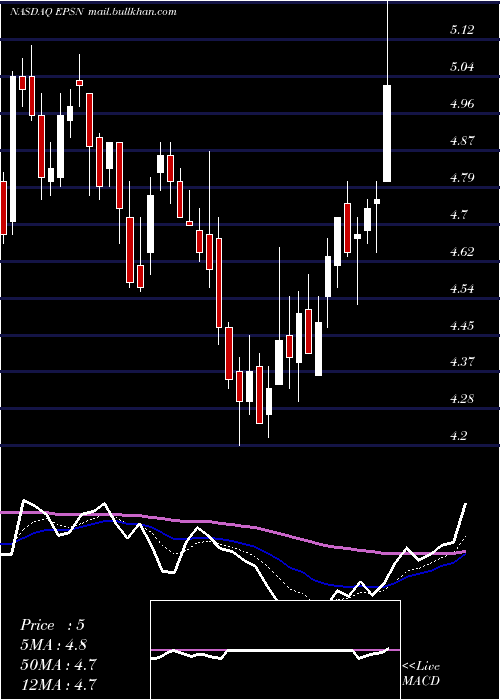The width and height of the screenshot is (500, 700).
Task: Click the '50MA : 4.7' readout
Action: [58, 664]
